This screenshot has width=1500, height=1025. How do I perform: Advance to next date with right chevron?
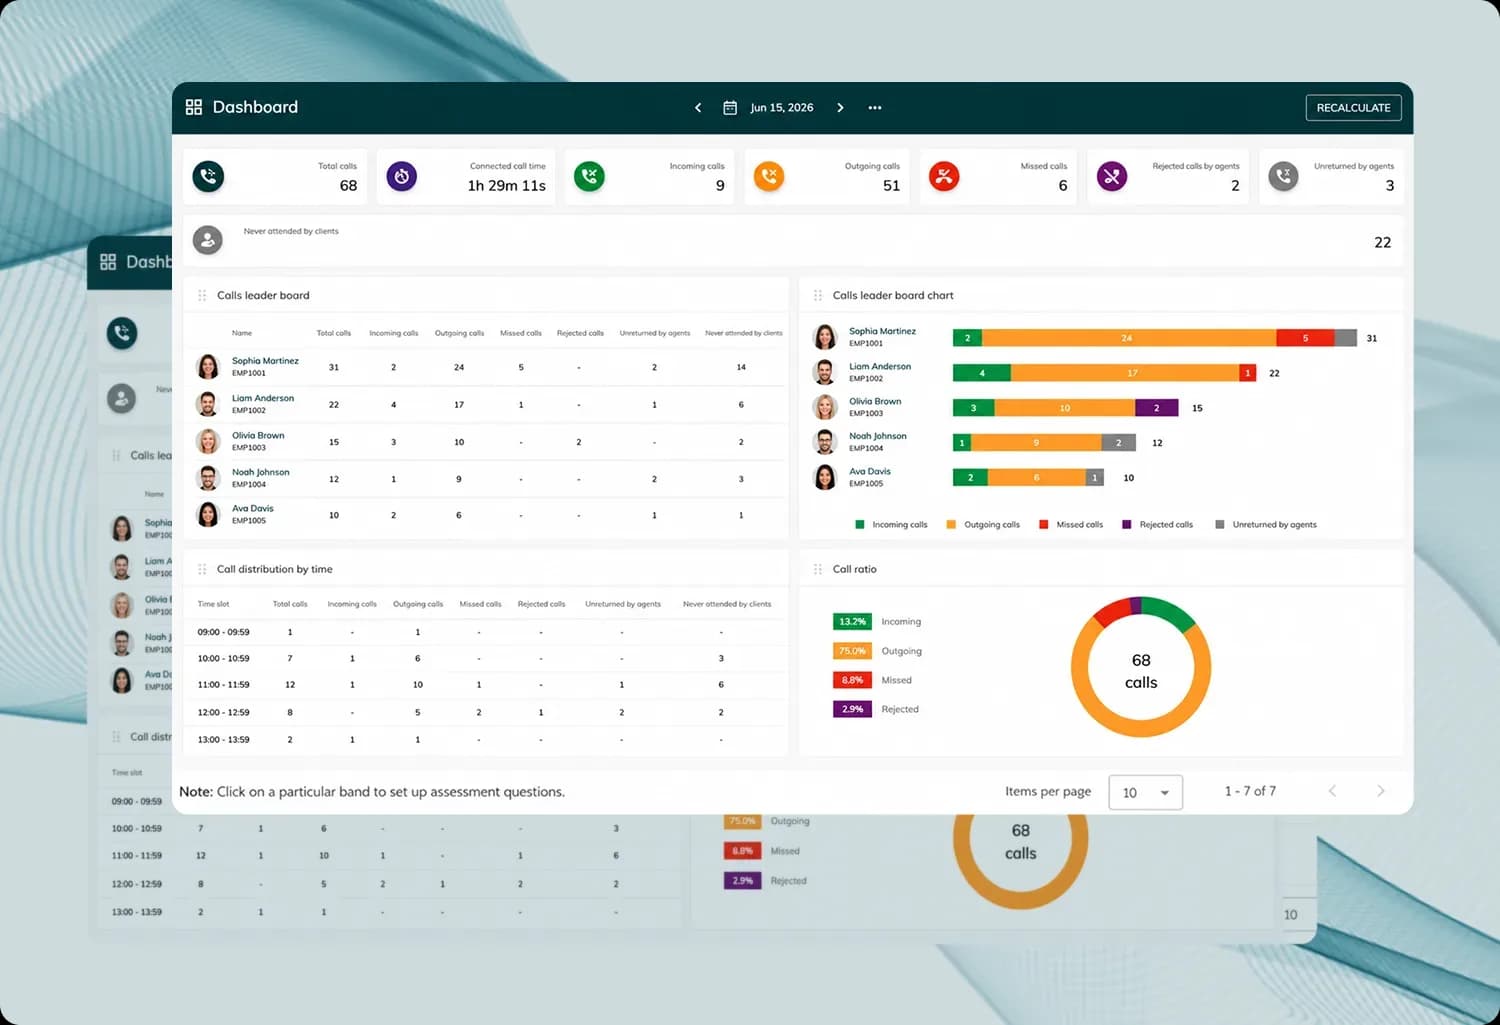(x=840, y=108)
